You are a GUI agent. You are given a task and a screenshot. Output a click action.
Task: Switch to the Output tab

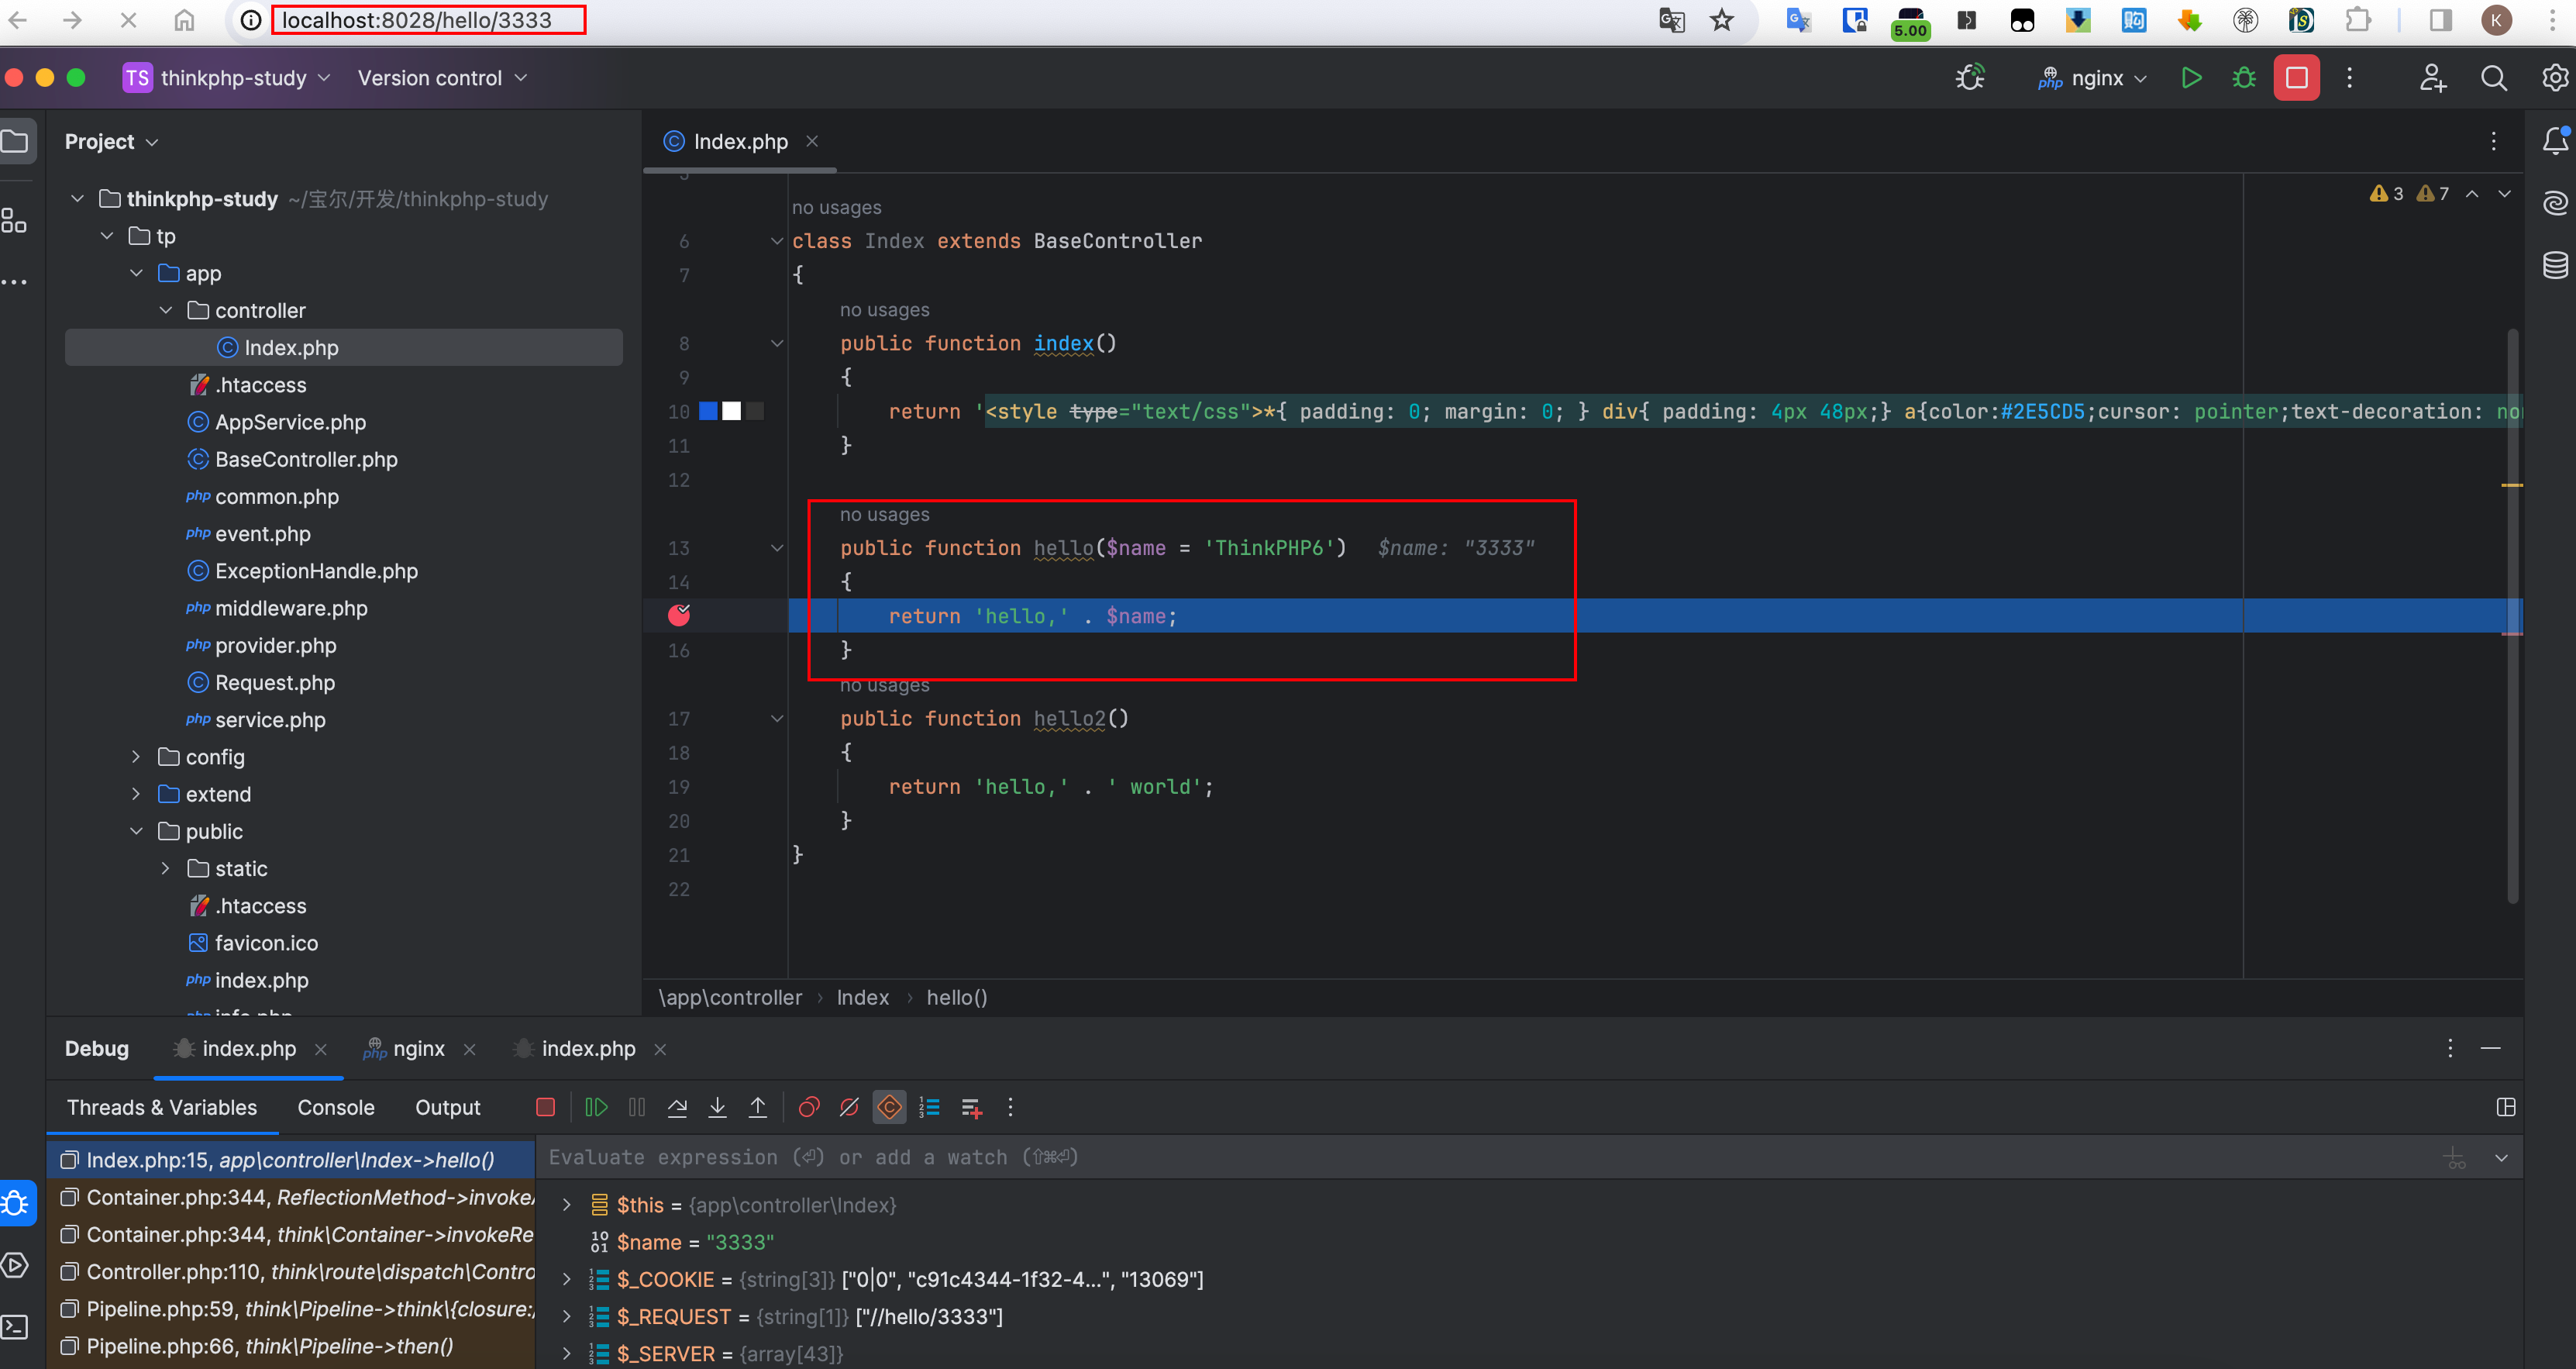pos(448,1107)
